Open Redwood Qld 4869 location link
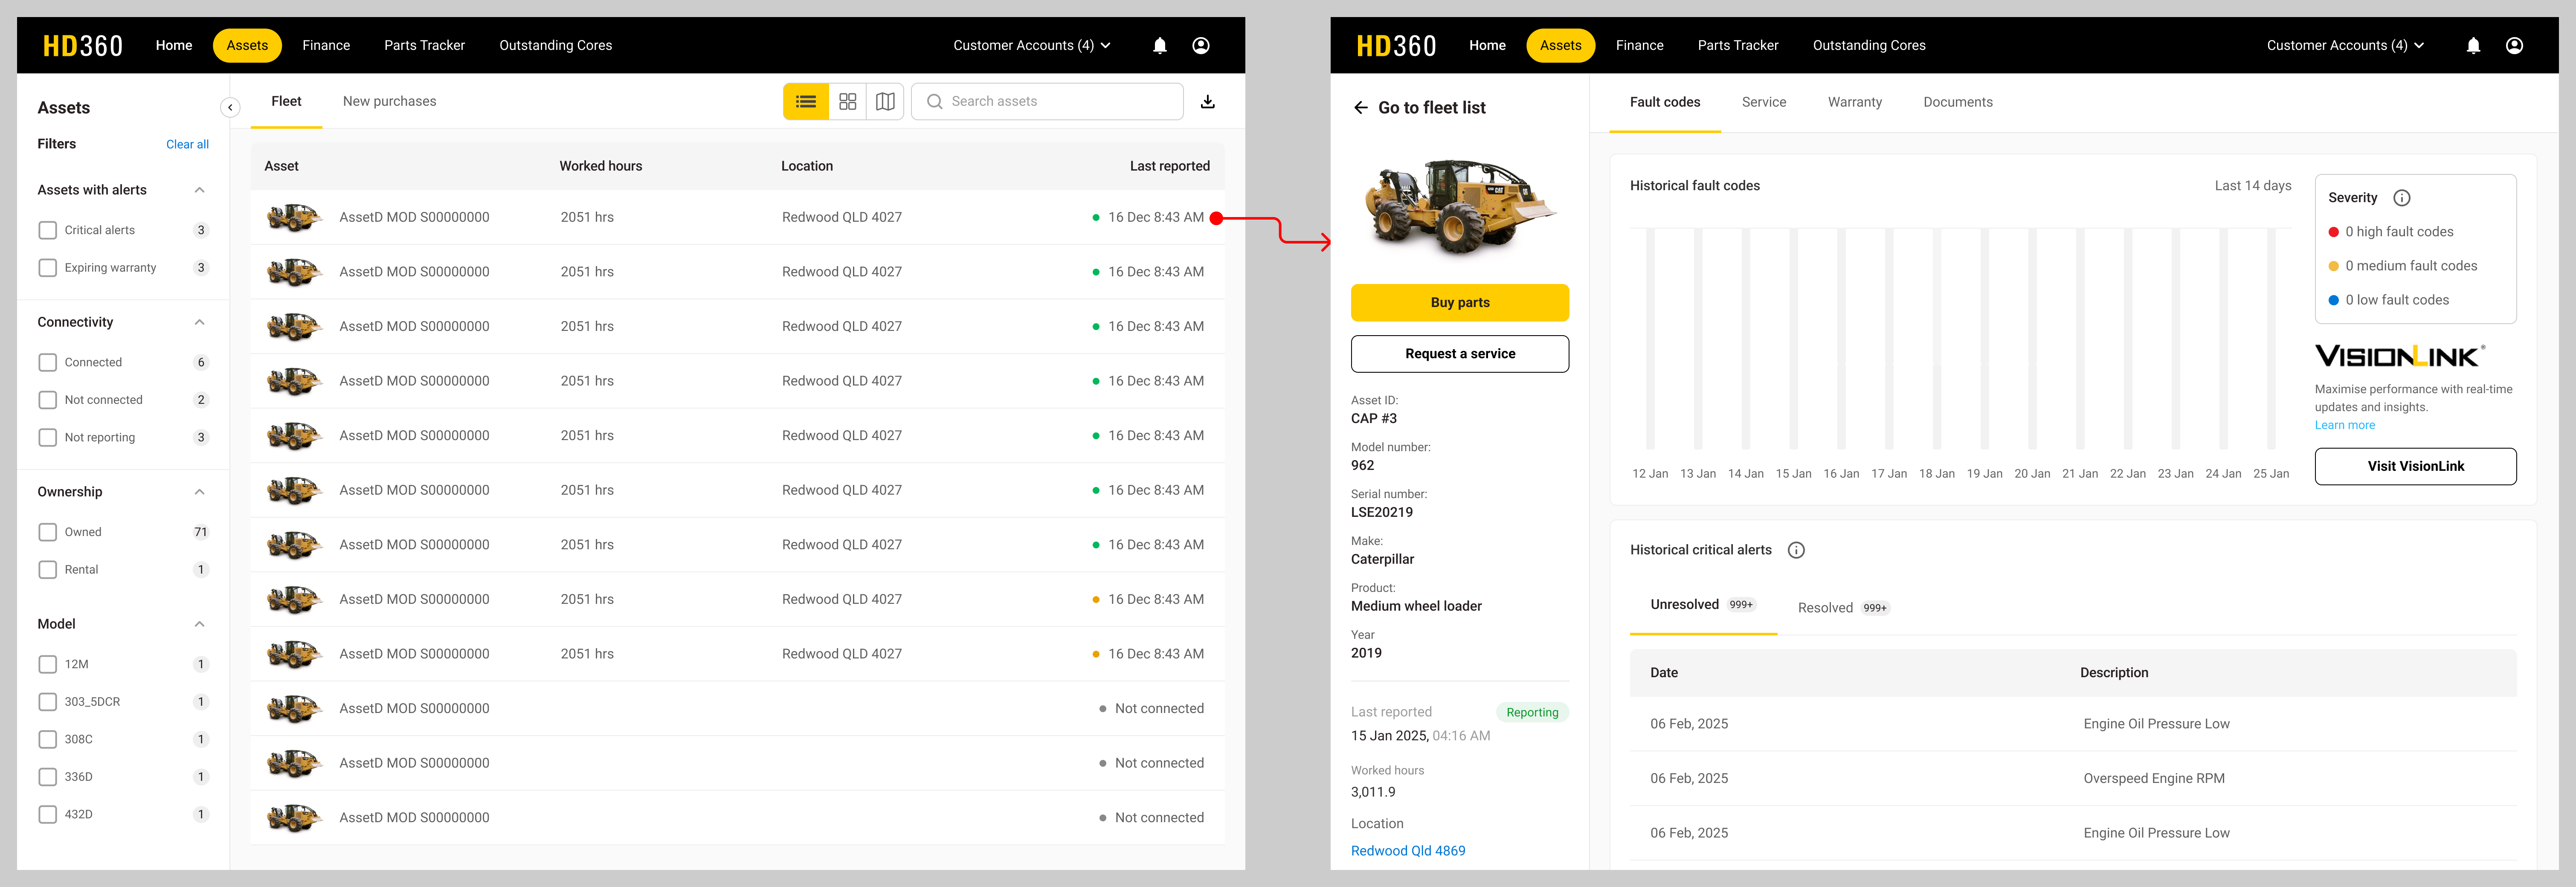 (x=1407, y=851)
